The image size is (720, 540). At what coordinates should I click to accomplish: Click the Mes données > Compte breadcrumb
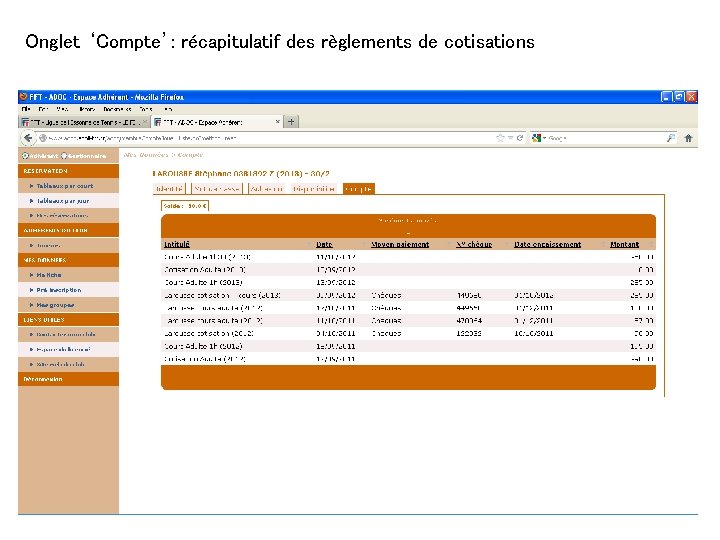coord(163,155)
